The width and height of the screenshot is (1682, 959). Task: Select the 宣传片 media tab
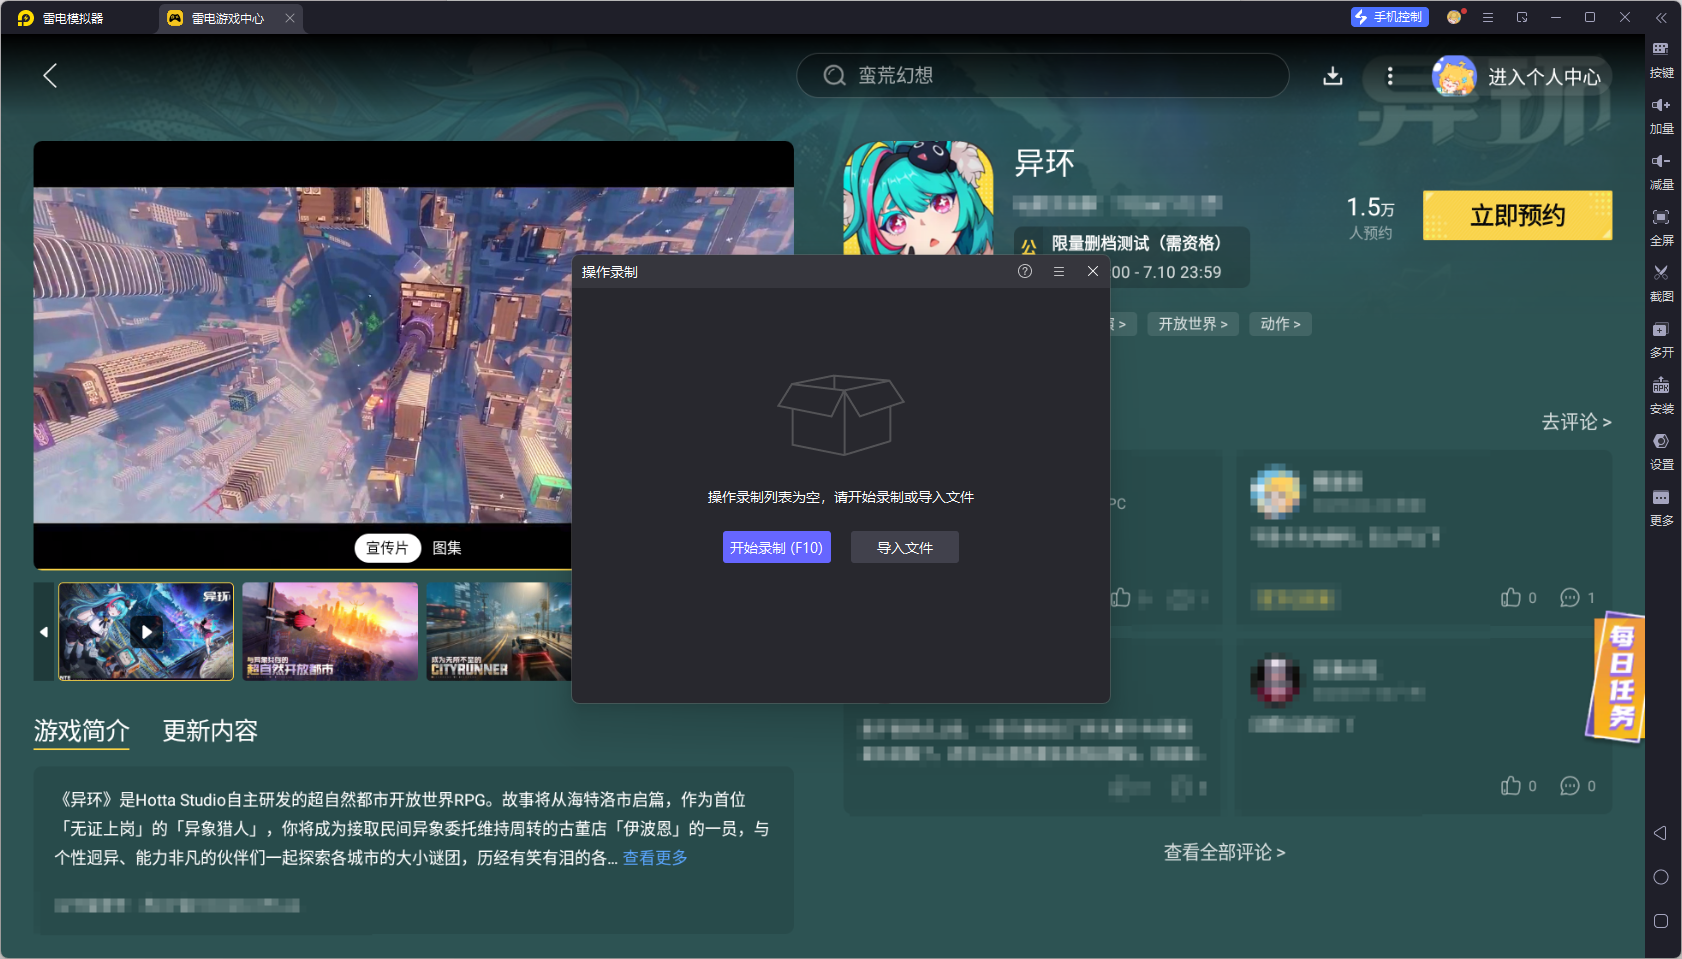click(387, 548)
